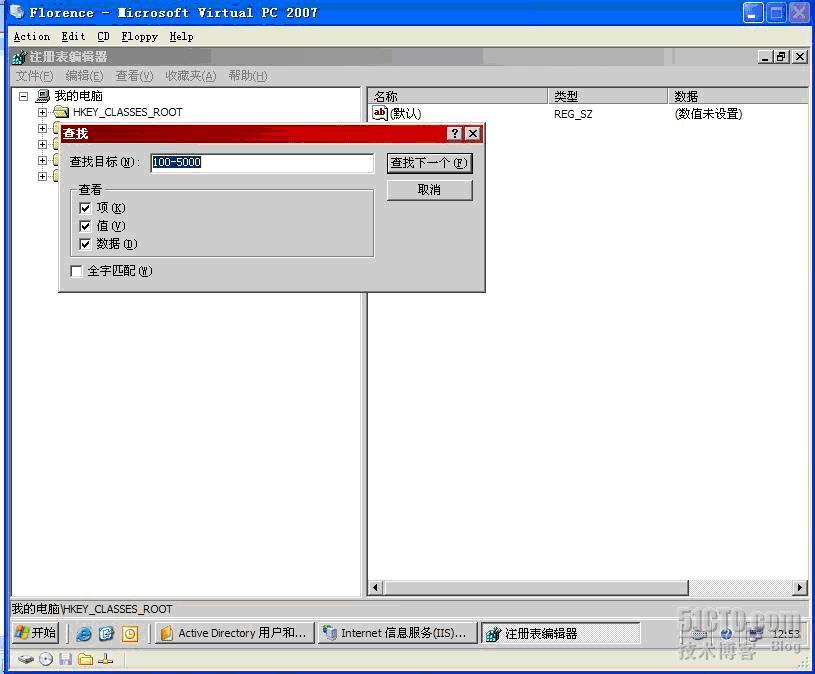
Task: Restore down the Registry Editor window
Action: coord(781,57)
